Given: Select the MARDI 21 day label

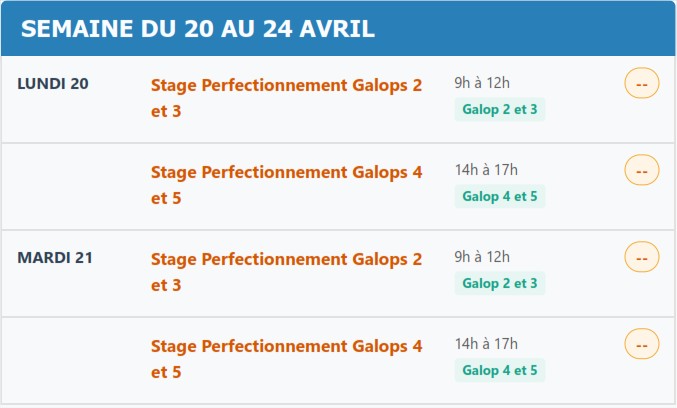Looking at the screenshot, I should pos(55,257).
